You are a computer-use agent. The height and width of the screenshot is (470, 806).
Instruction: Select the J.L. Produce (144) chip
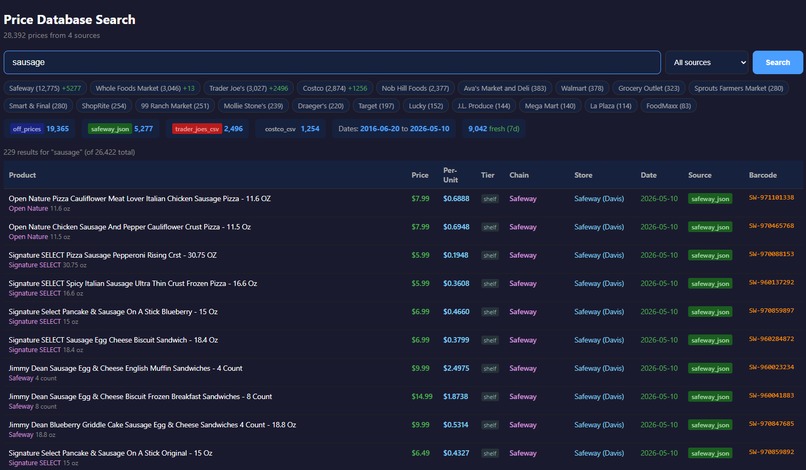click(484, 106)
